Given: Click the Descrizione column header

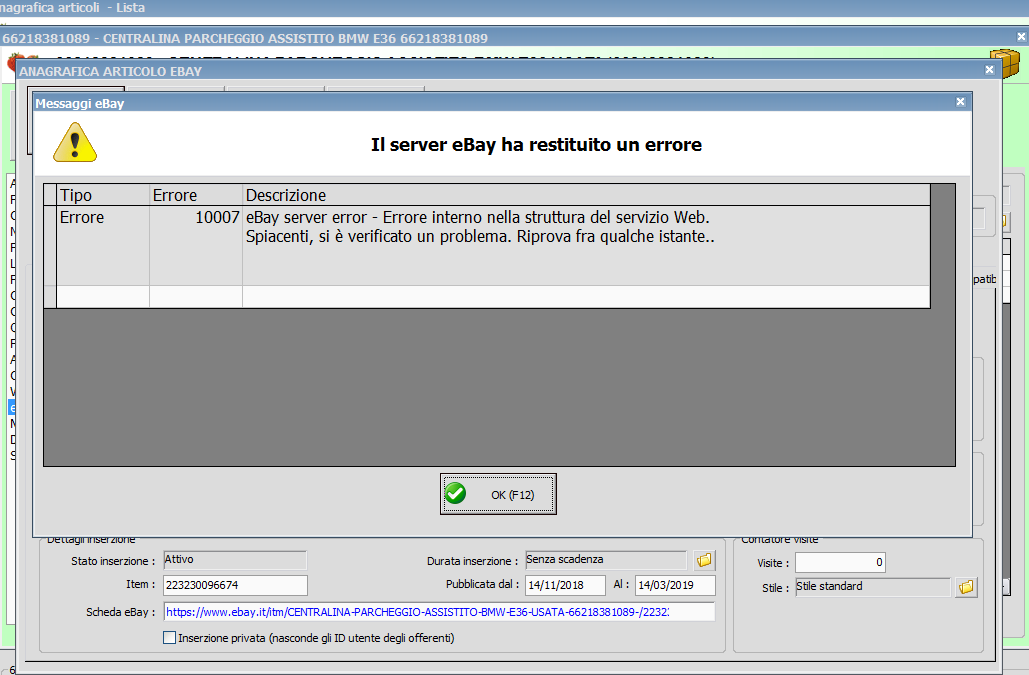Looking at the screenshot, I should click(586, 195).
